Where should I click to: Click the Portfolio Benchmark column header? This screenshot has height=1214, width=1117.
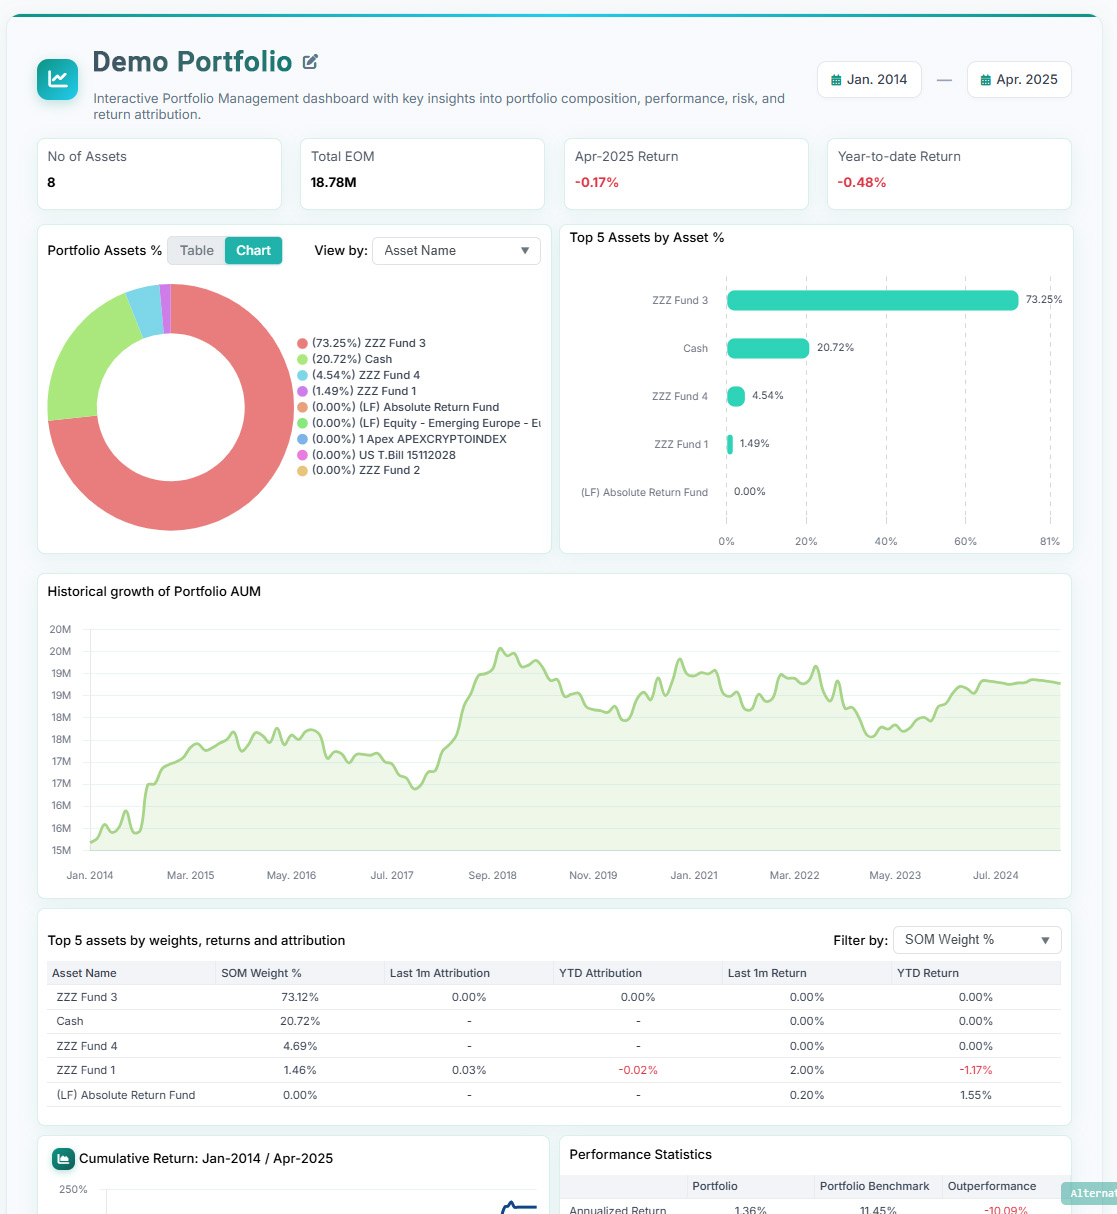click(874, 1186)
